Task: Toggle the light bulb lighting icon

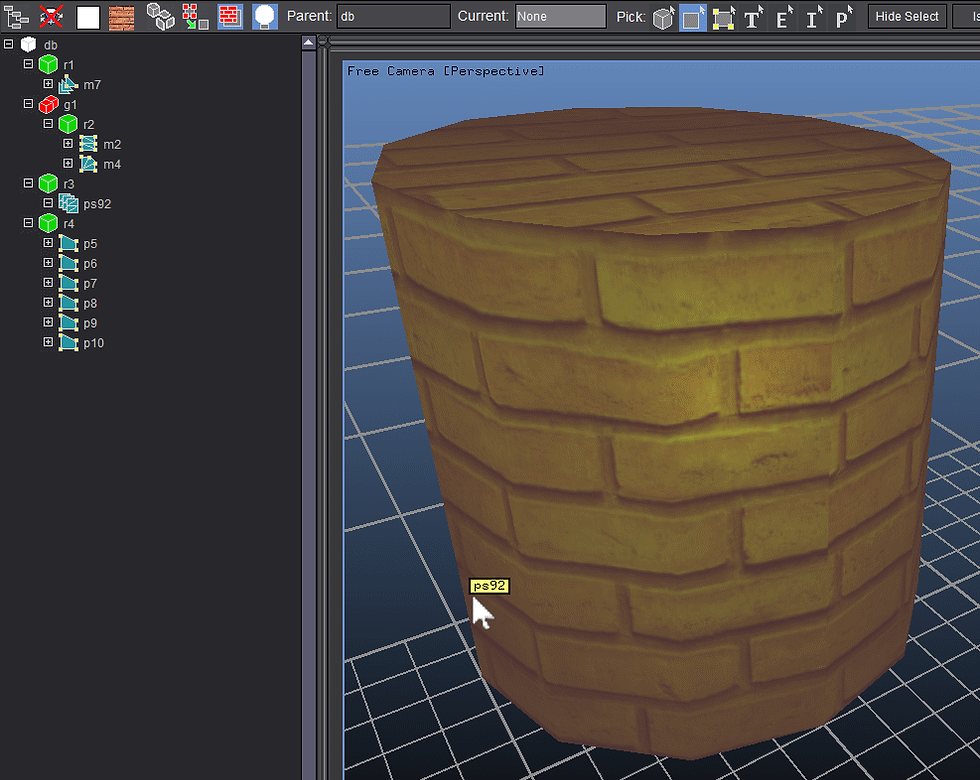Action: (x=265, y=17)
